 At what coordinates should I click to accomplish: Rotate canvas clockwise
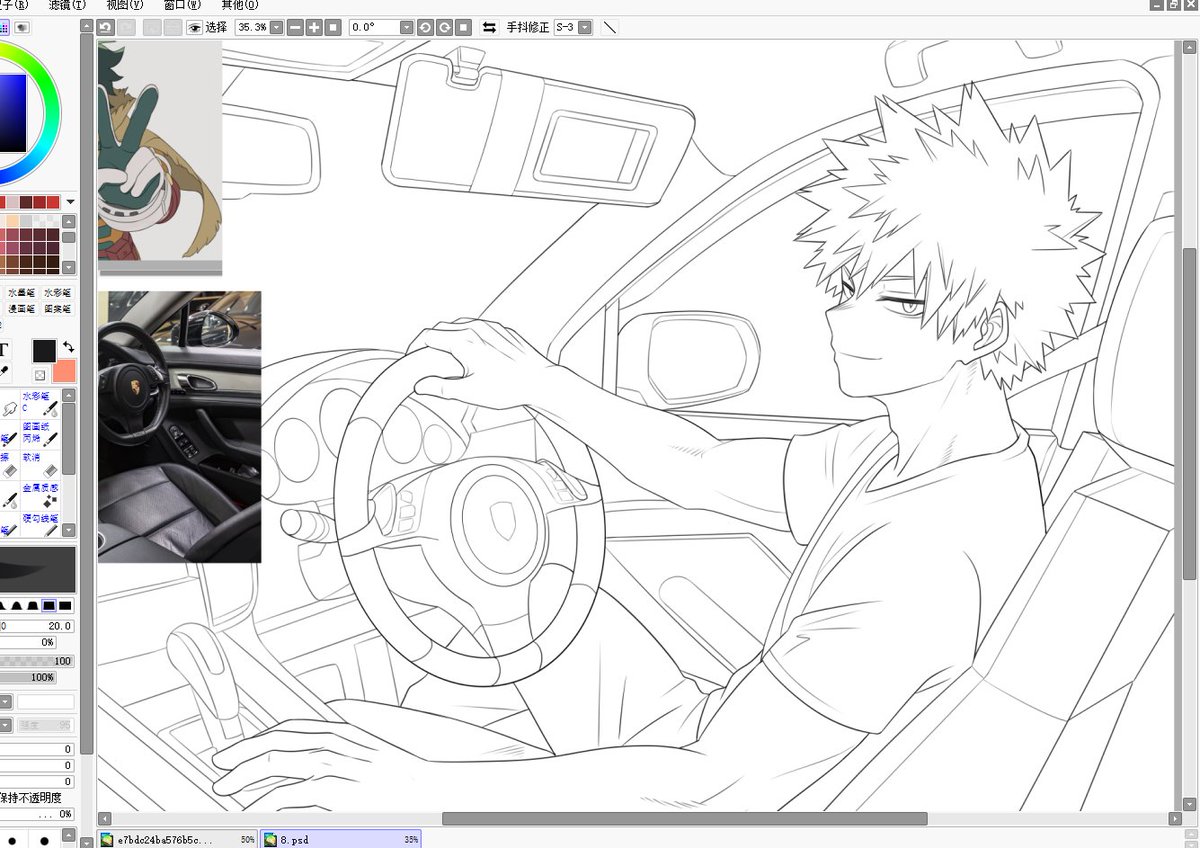pyautogui.click(x=444, y=27)
